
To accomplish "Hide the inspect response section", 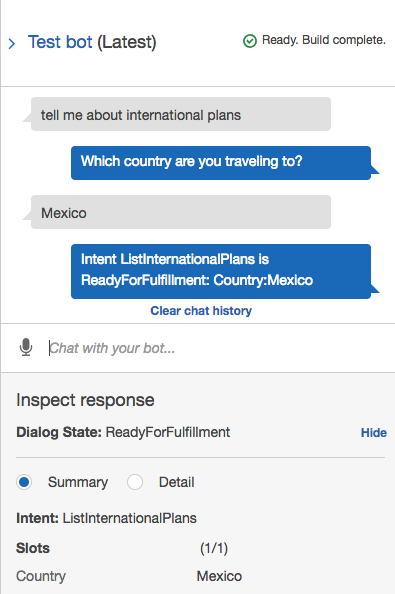I will (373, 433).
